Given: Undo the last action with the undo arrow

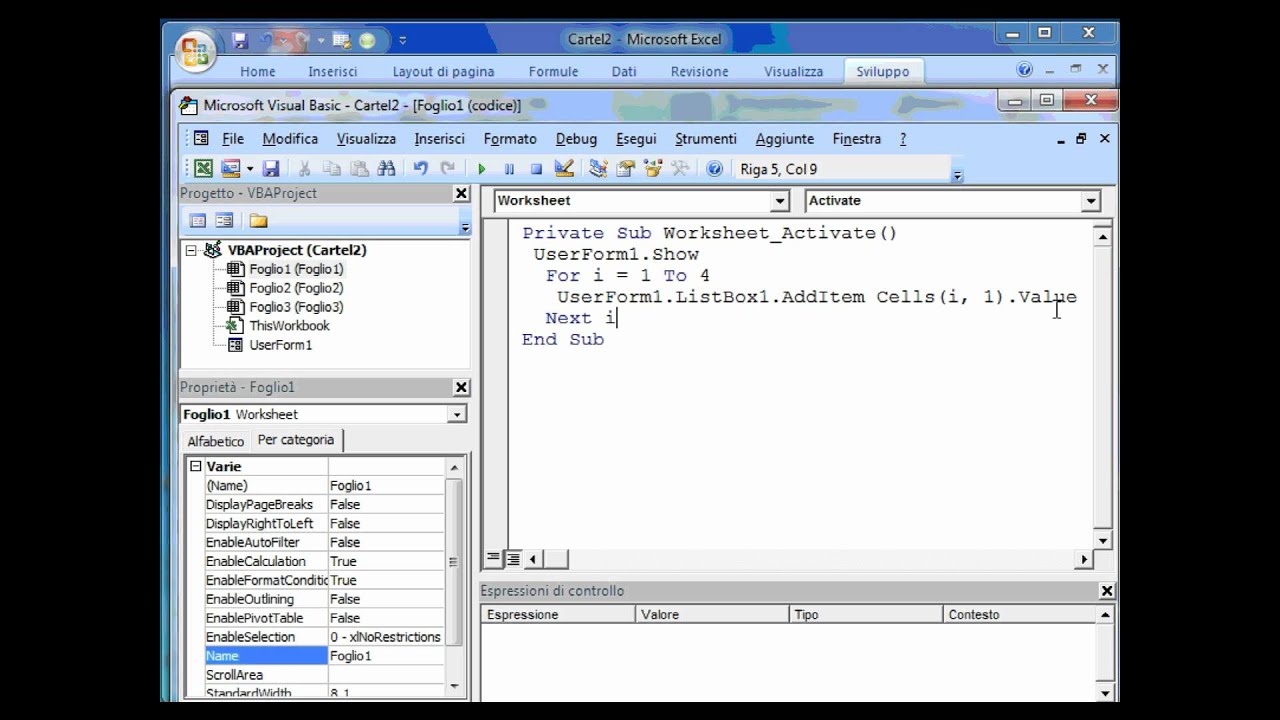Looking at the screenshot, I should [421, 169].
